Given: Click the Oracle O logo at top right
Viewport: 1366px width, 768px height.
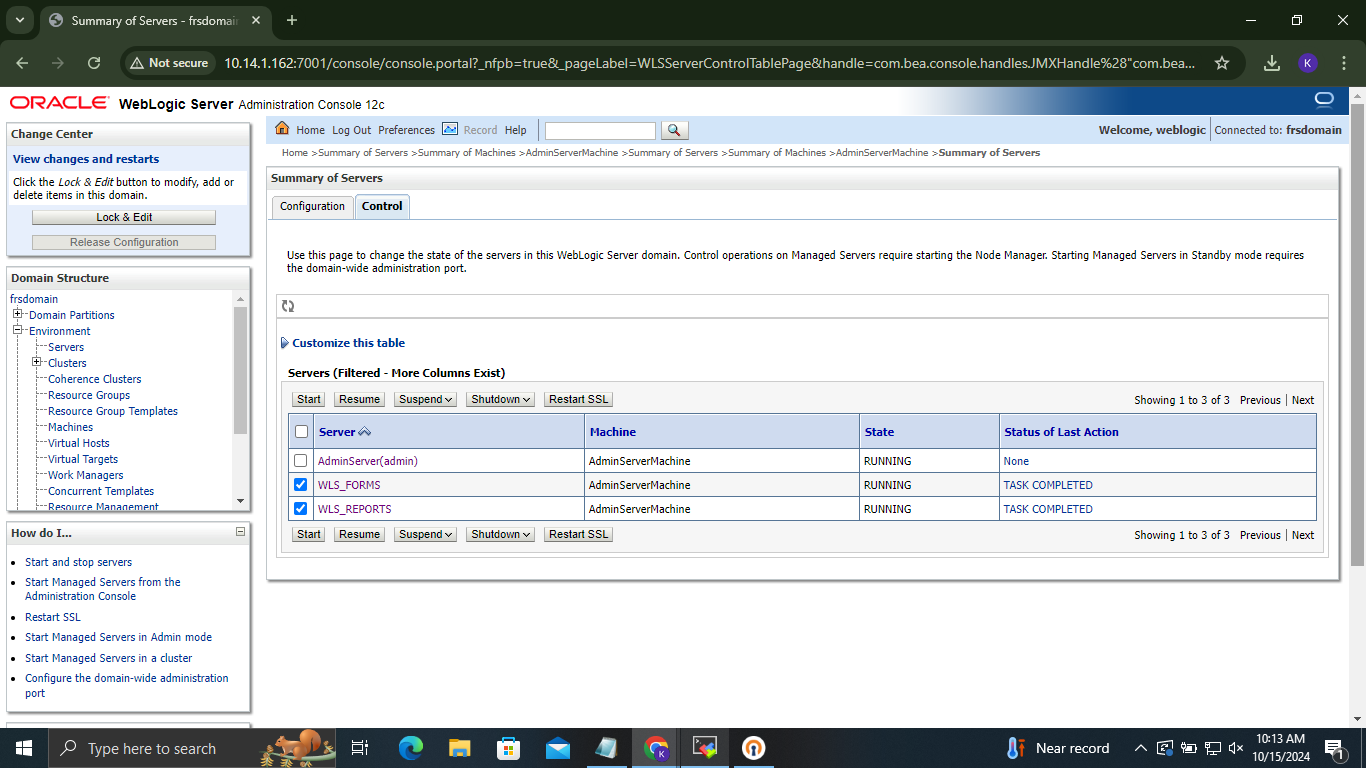Looking at the screenshot, I should (x=1325, y=99).
